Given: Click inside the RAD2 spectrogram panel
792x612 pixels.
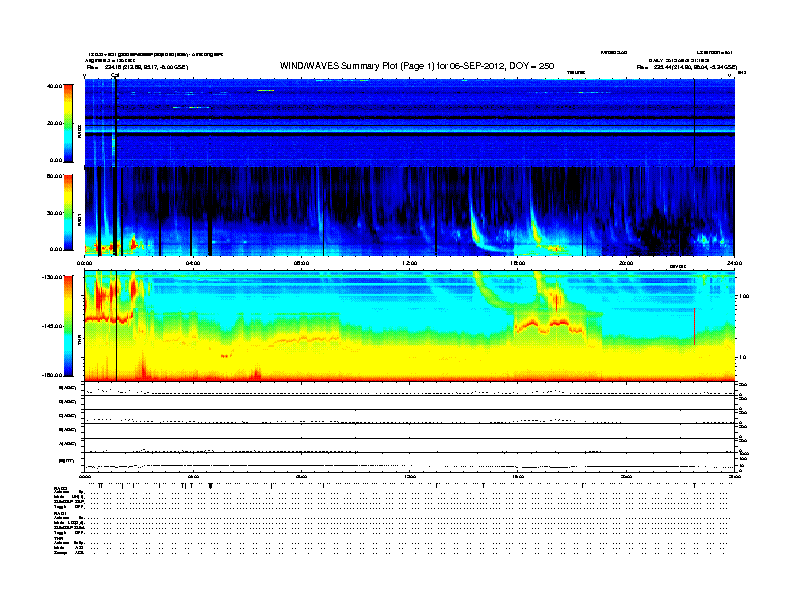Looking at the screenshot, I should 409,123.
